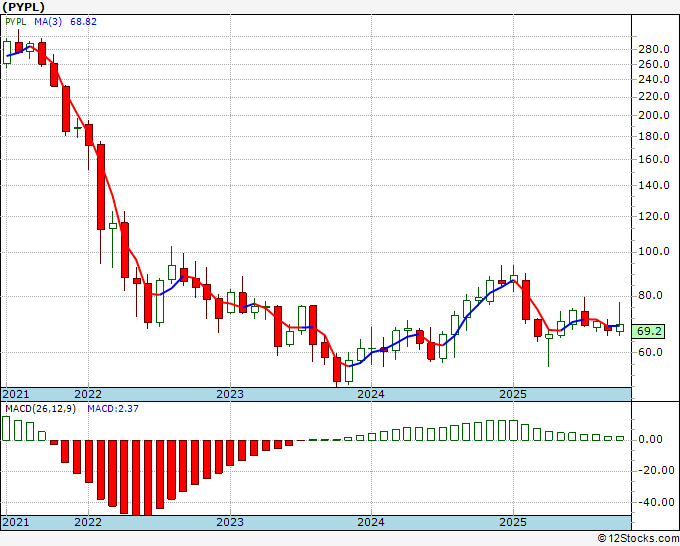Click the -20.00 MACD axis label
The height and width of the screenshot is (546, 680).
point(657,471)
